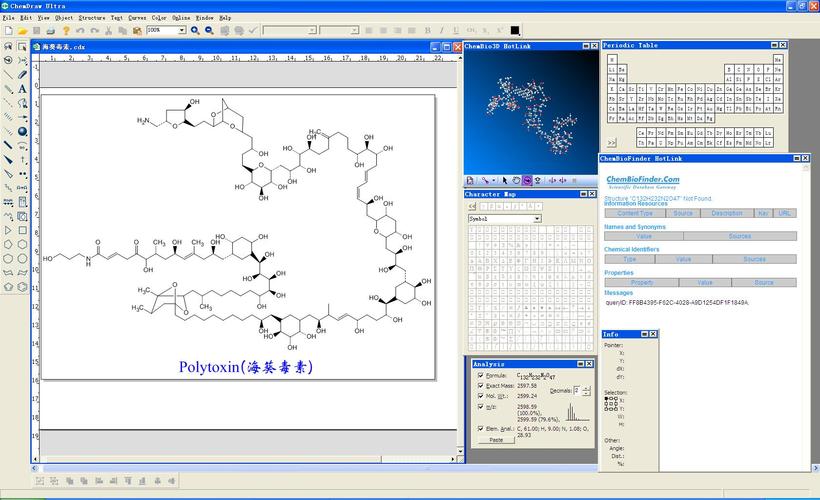Screen dimensions: 820x500
Task: Open the Window menu
Action: coord(205,18)
